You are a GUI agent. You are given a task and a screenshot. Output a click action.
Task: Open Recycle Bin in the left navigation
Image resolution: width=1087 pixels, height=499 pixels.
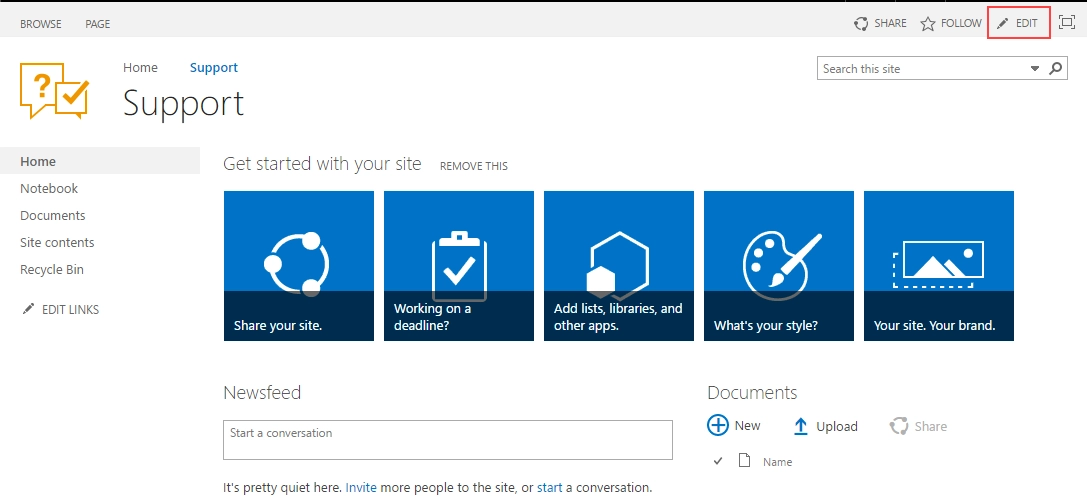coord(52,270)
